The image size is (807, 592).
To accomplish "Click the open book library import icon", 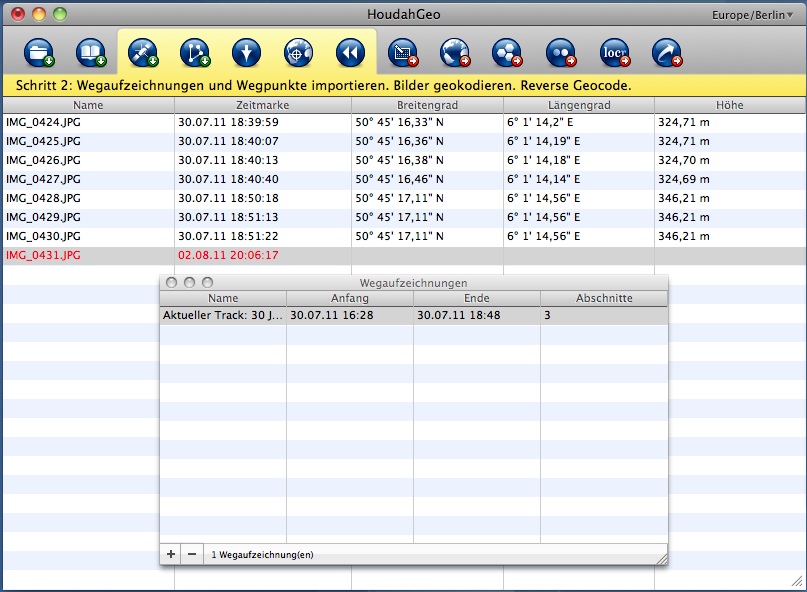I will coord(91,53).
